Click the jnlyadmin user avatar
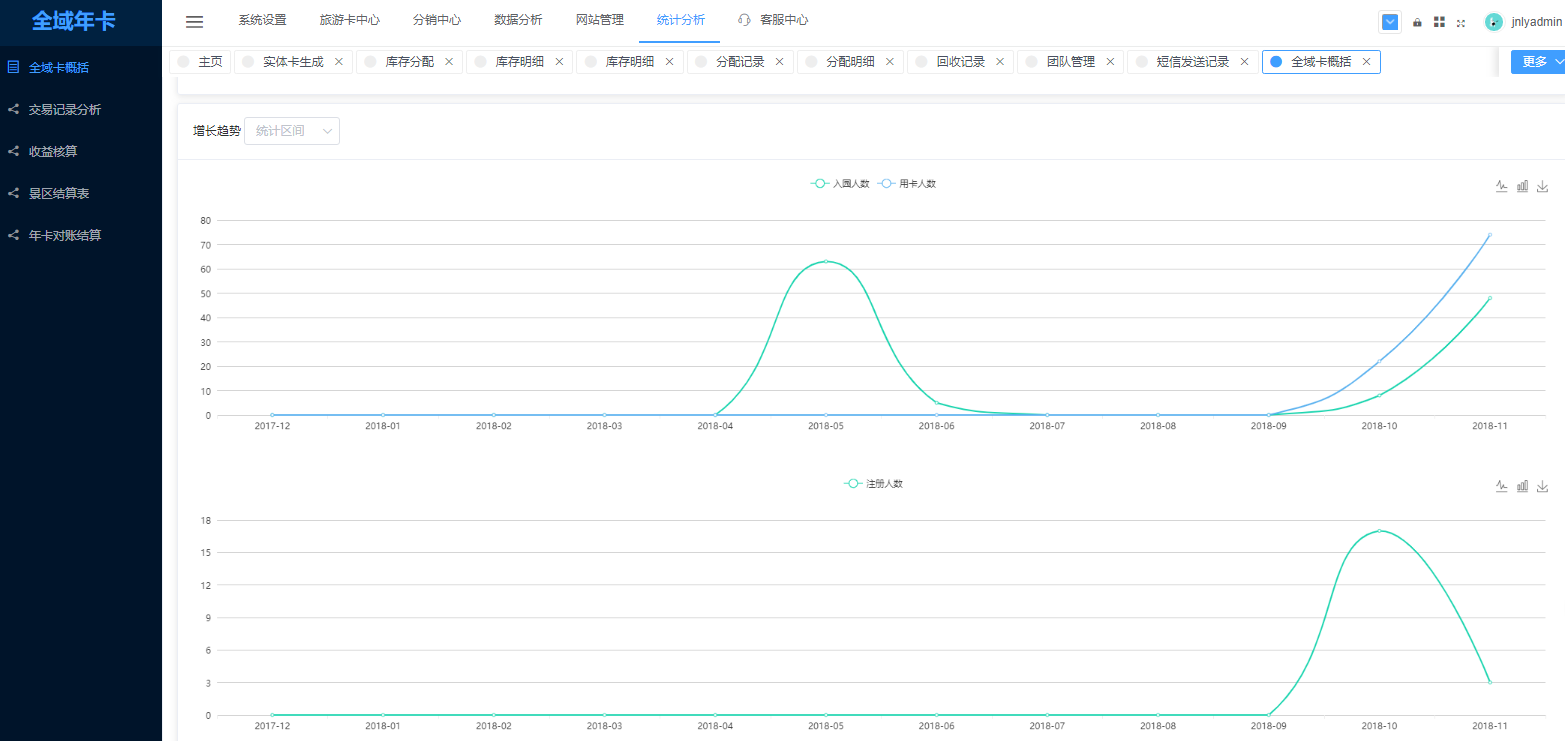Image resolution: width=1565 pixels, height=741 pixels. pos(1494,22)
